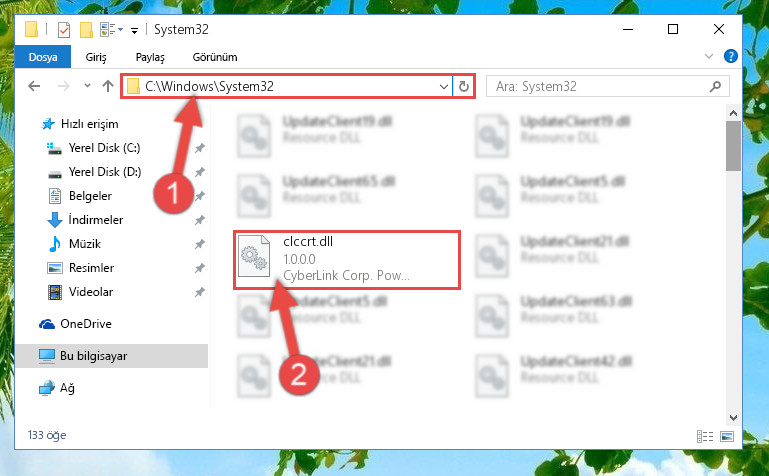Image resolution: width=769 pixels, height=476 pixels.
Task: Click the Properties quick access icon
Action: coord(64,30)
